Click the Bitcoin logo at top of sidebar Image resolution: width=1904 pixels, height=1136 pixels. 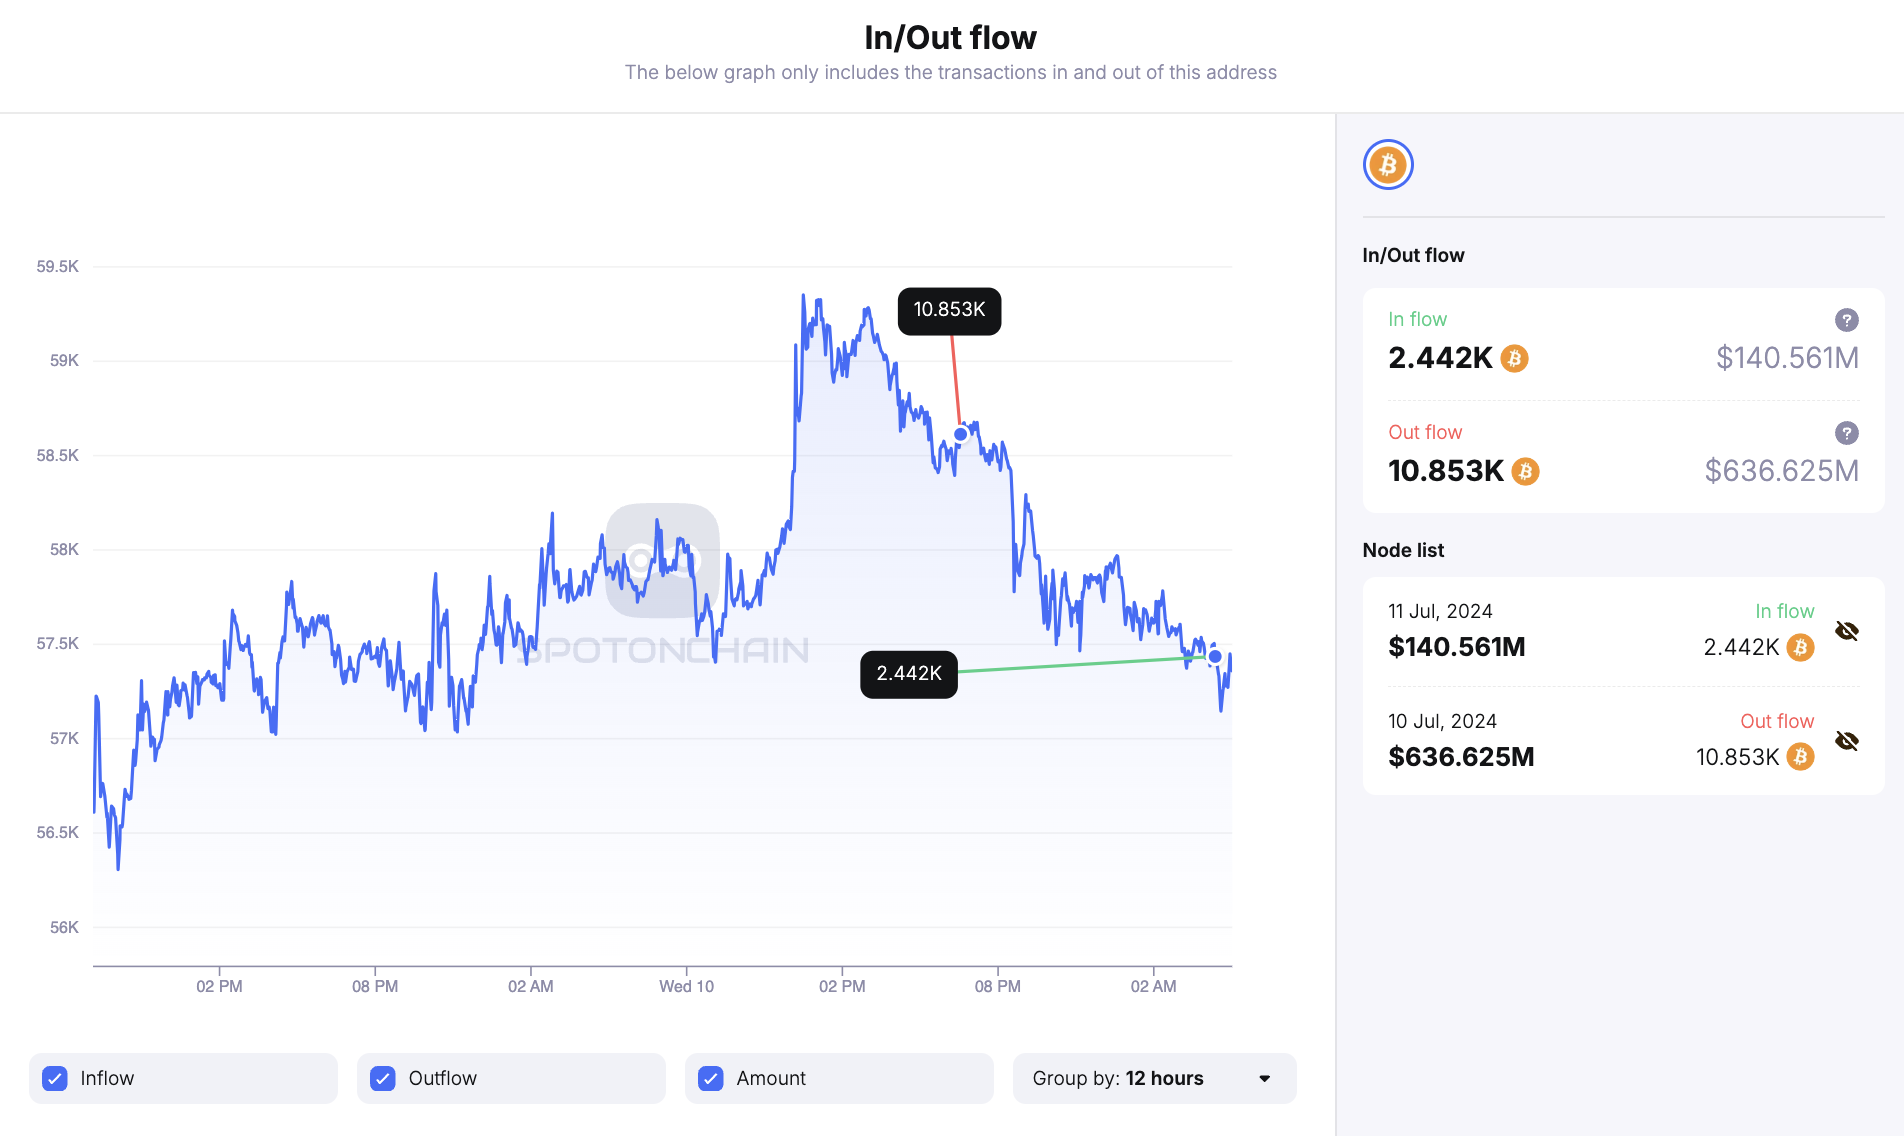click(1387, 165)
